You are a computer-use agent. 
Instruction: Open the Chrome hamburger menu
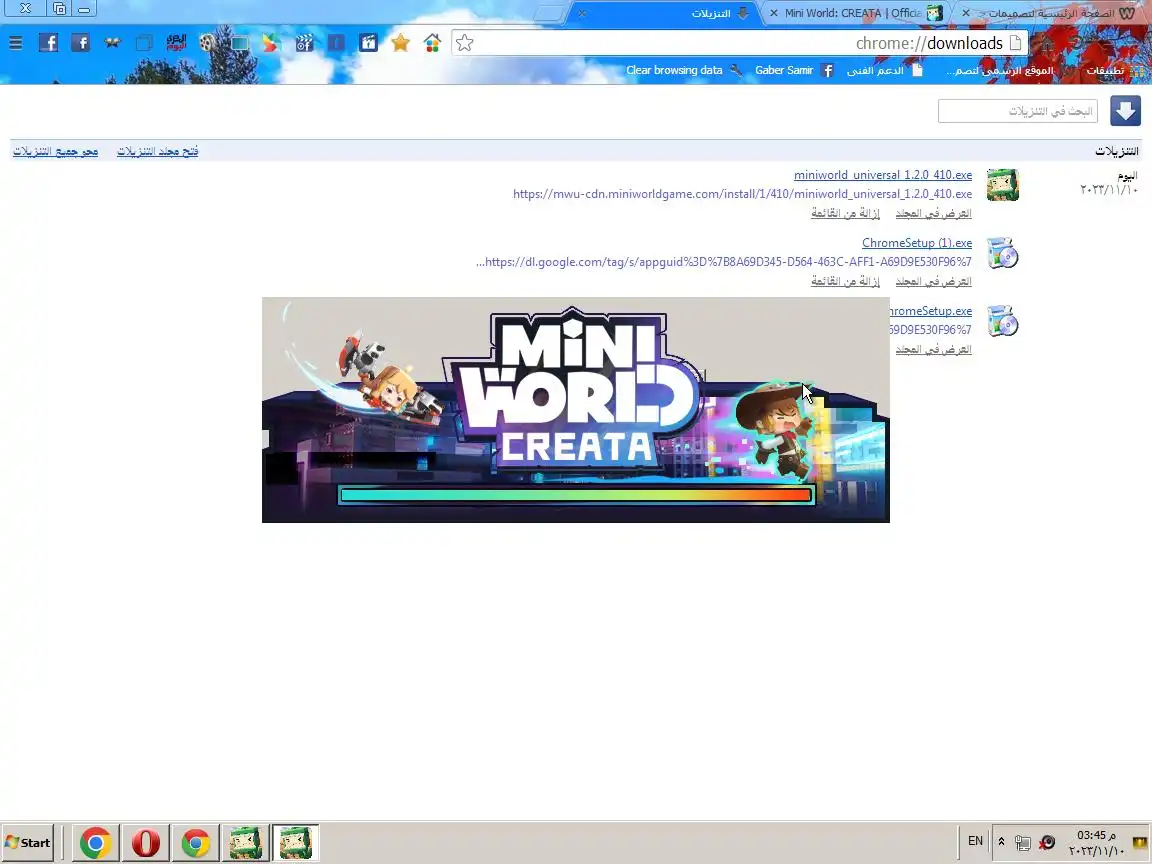point(15,43)
